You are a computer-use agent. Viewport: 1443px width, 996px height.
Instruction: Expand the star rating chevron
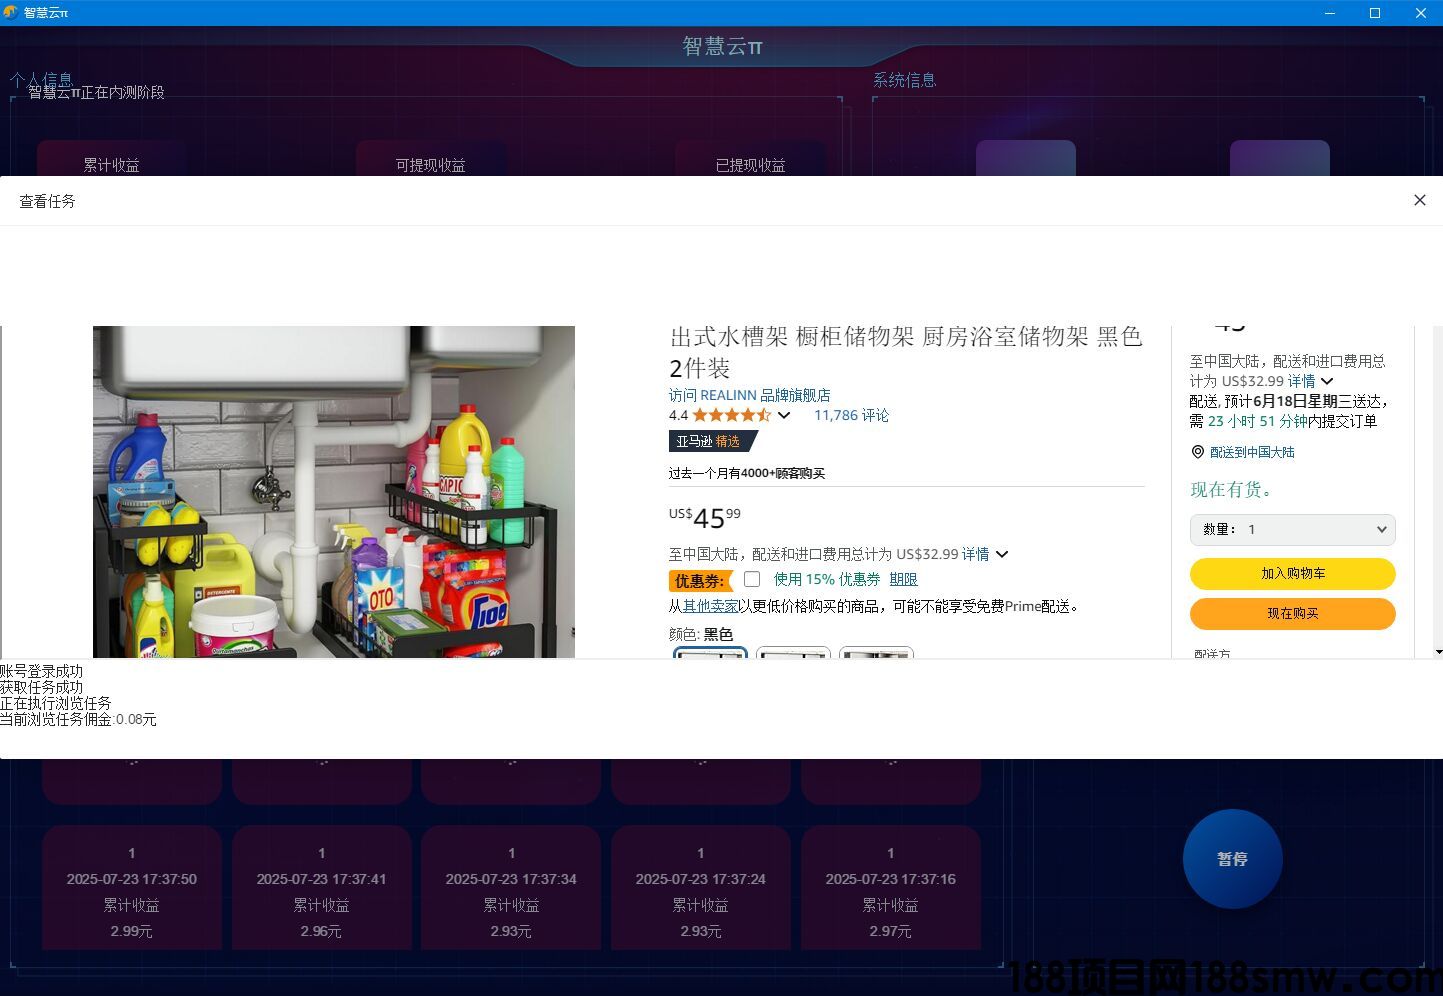click(x=784, y=415)
